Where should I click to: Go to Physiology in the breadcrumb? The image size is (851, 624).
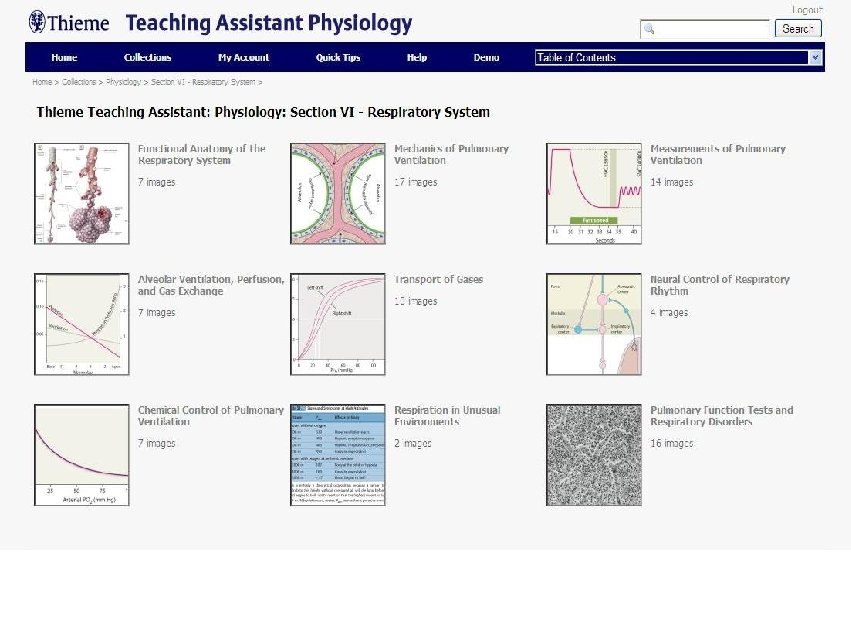click(123, 82)
